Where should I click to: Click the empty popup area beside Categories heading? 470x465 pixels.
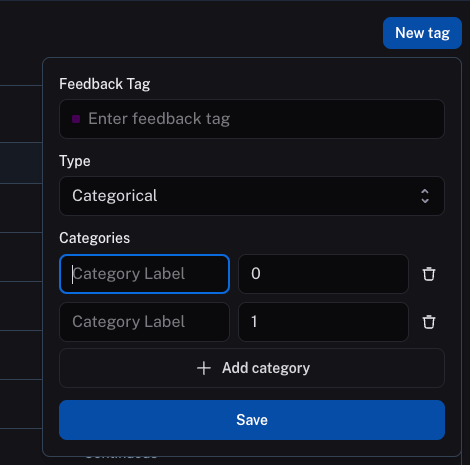[x=287, y=238]
